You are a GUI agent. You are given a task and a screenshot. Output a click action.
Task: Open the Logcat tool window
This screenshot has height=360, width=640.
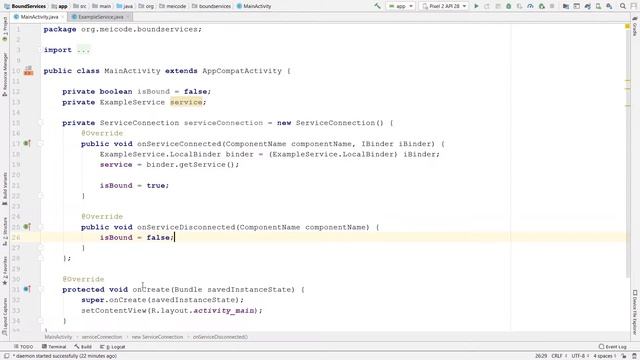pyautogui.click(x=113, y=347)
